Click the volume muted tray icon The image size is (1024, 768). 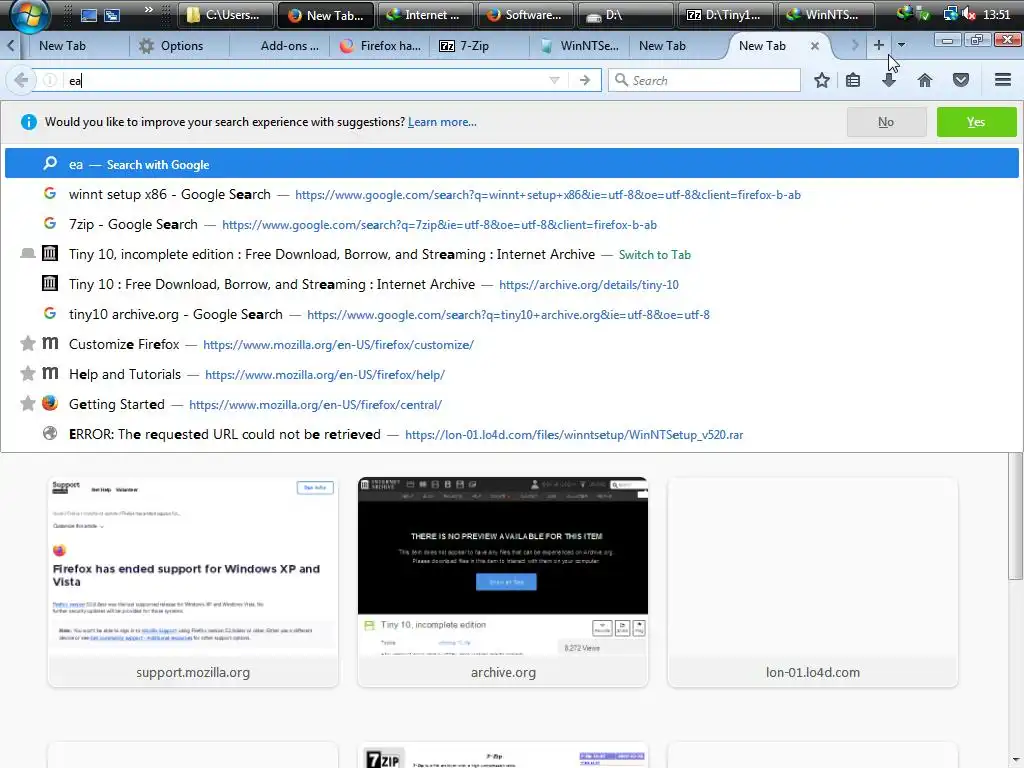(968, 14)
